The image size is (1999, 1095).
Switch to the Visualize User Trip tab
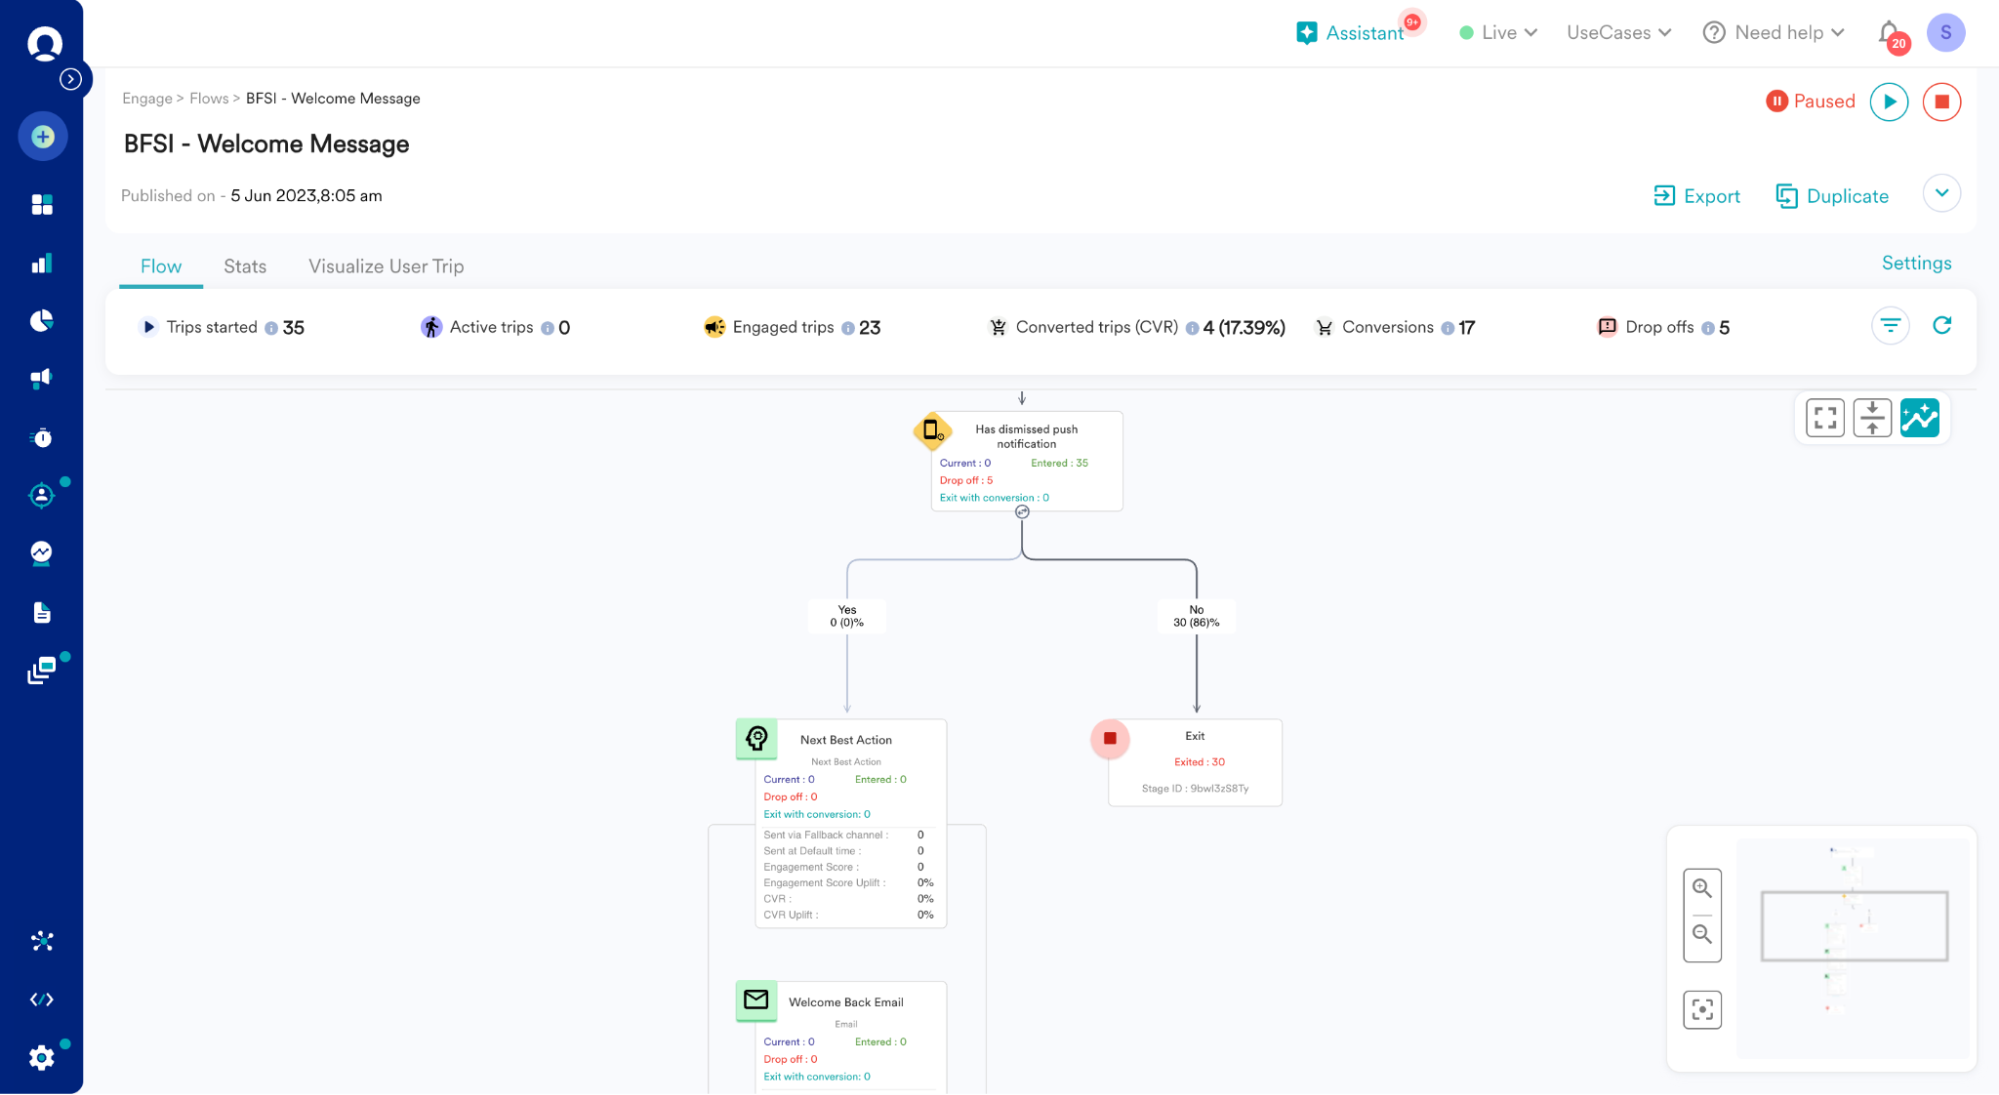click(x=386, y=267)
